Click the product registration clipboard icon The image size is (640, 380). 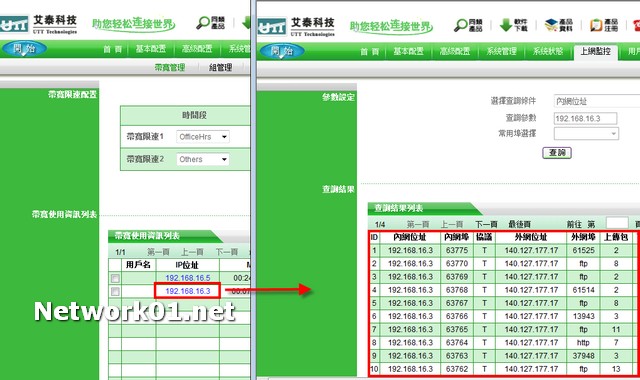click(596, 25)
